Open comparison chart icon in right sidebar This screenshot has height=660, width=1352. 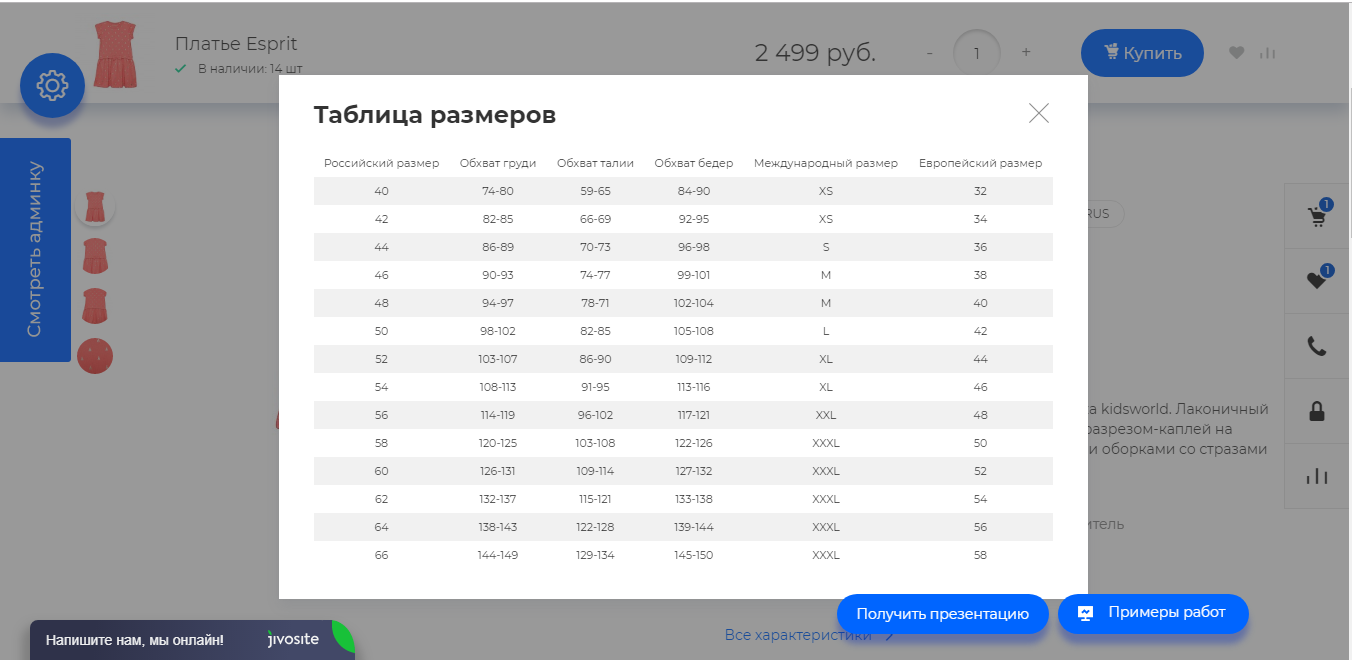click(1317, 476)
